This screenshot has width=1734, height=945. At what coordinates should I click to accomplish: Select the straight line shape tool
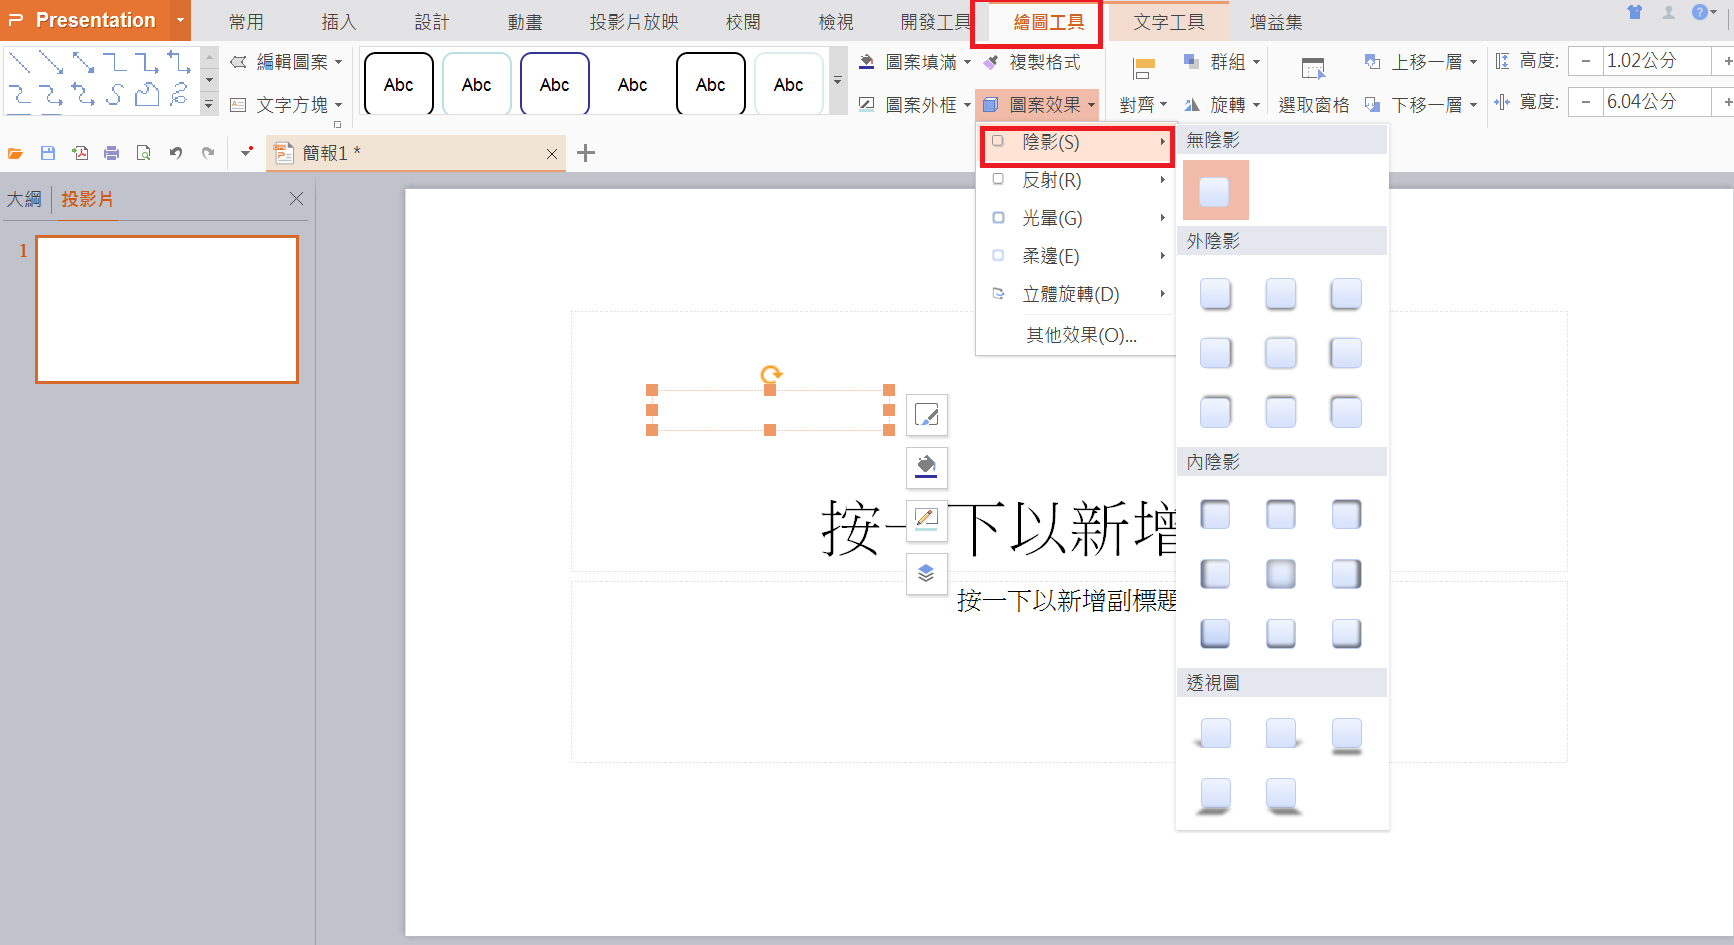19,63
